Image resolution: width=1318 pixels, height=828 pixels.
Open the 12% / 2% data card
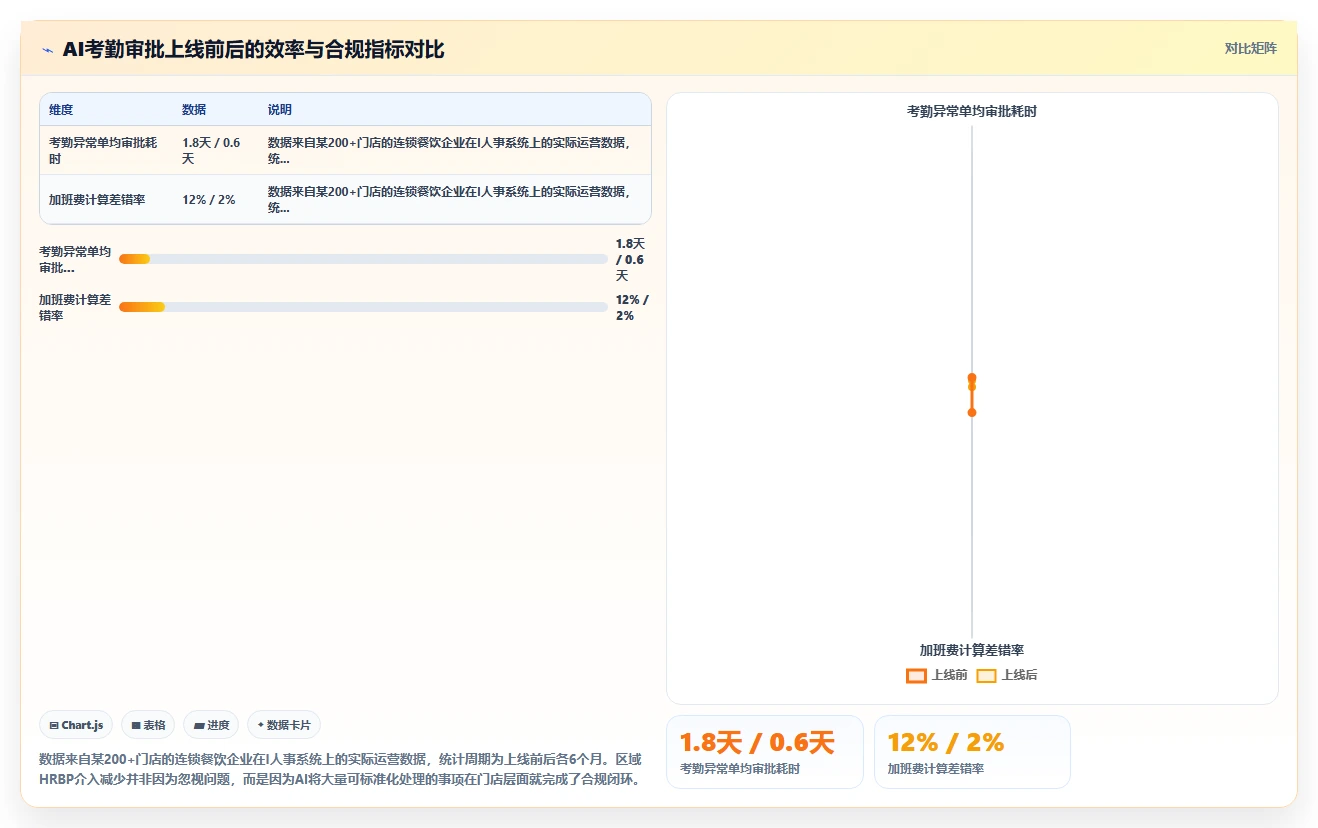972,752
